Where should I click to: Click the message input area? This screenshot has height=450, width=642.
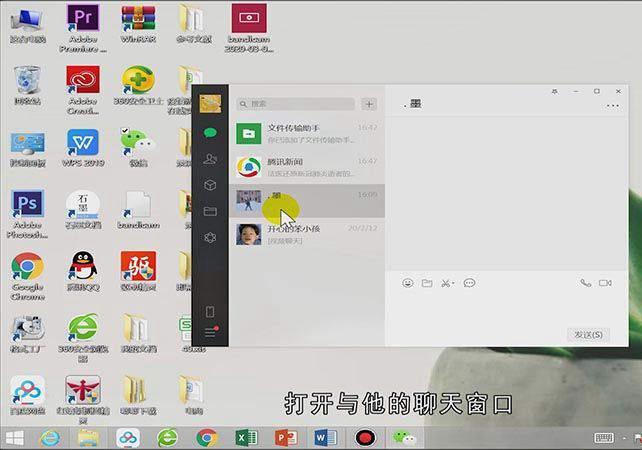507,309
